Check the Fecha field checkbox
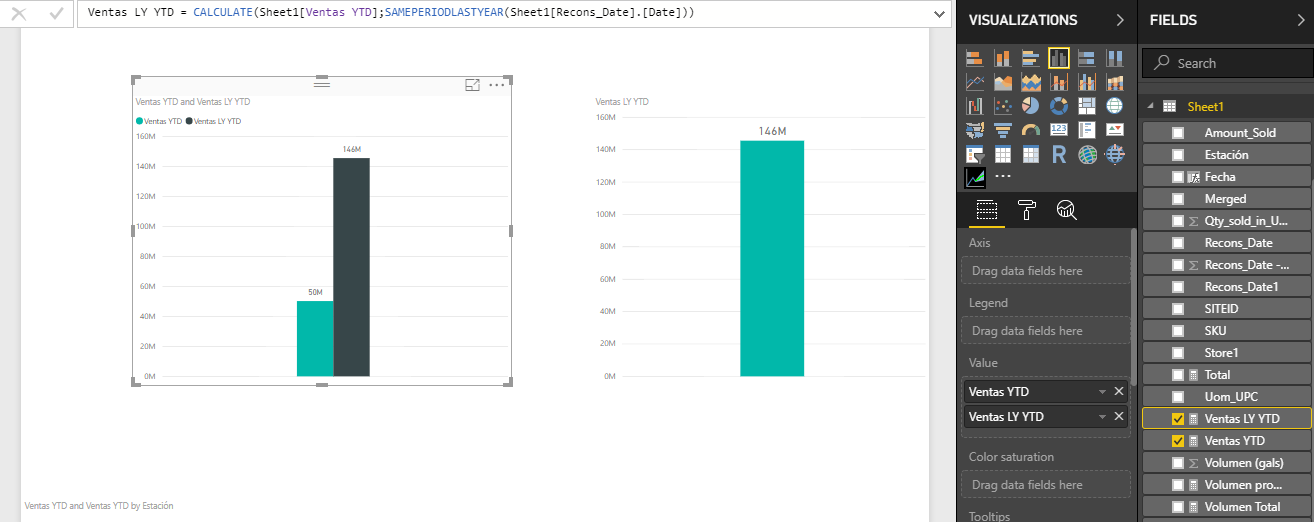1314x522 pixels. 1177,177
